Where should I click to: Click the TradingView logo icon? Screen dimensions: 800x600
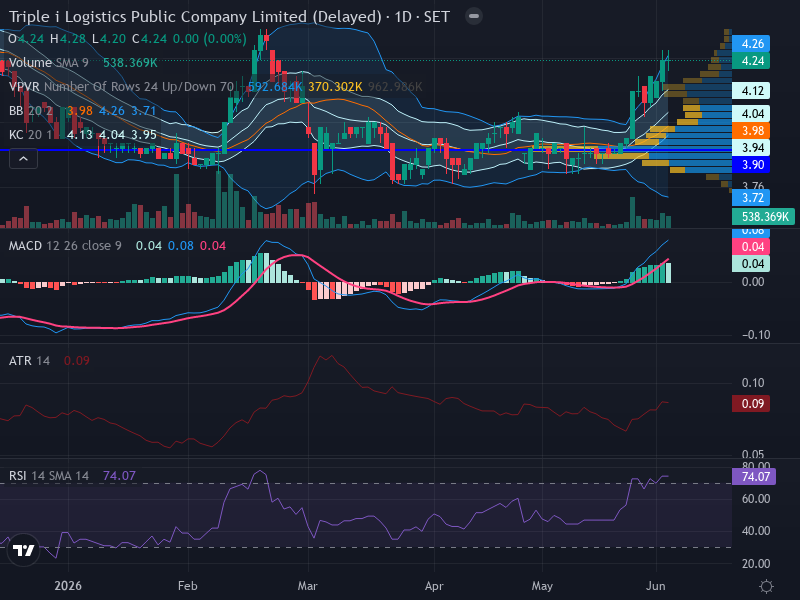tap(23, 550)
